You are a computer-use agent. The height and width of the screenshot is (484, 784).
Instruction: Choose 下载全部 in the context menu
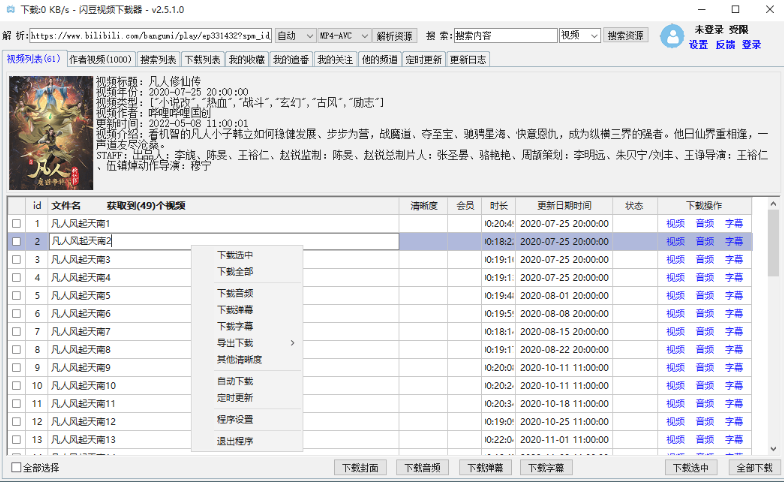(x=235, y=272)
